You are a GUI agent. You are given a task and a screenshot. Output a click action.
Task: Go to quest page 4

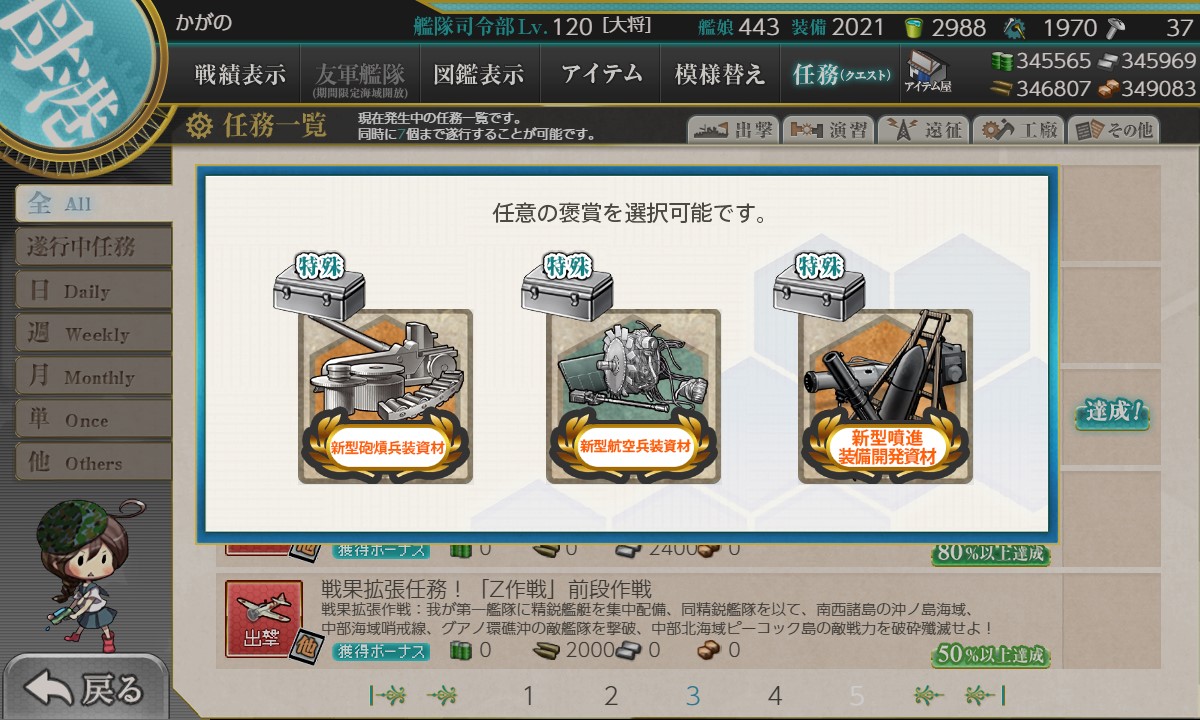(774, 696)
